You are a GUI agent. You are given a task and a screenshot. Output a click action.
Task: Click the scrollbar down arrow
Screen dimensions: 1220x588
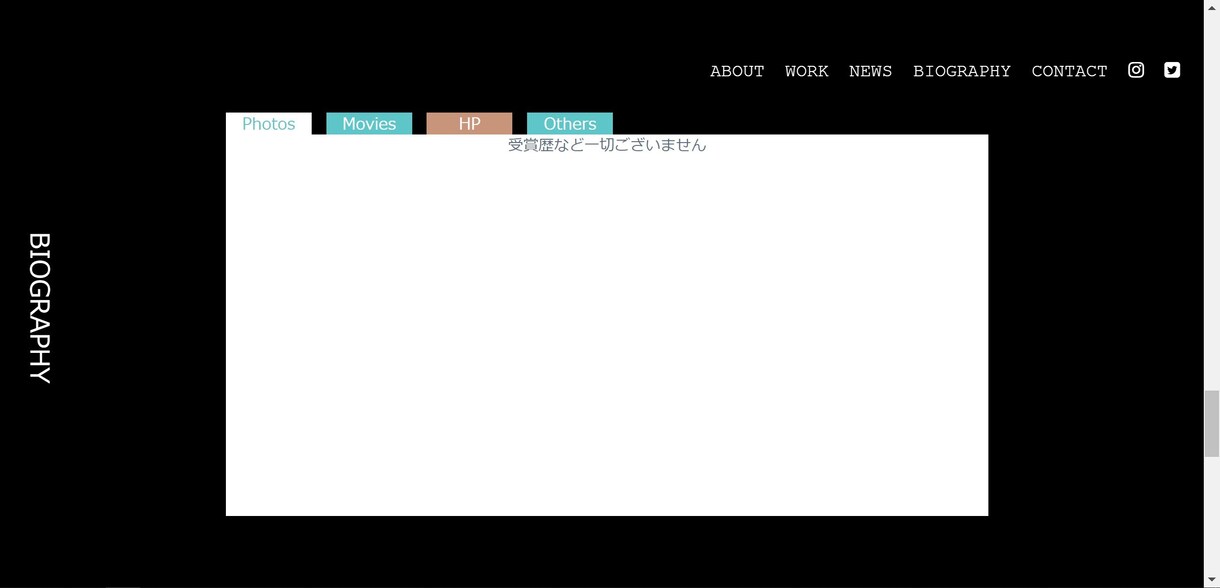pos(1211,580)
